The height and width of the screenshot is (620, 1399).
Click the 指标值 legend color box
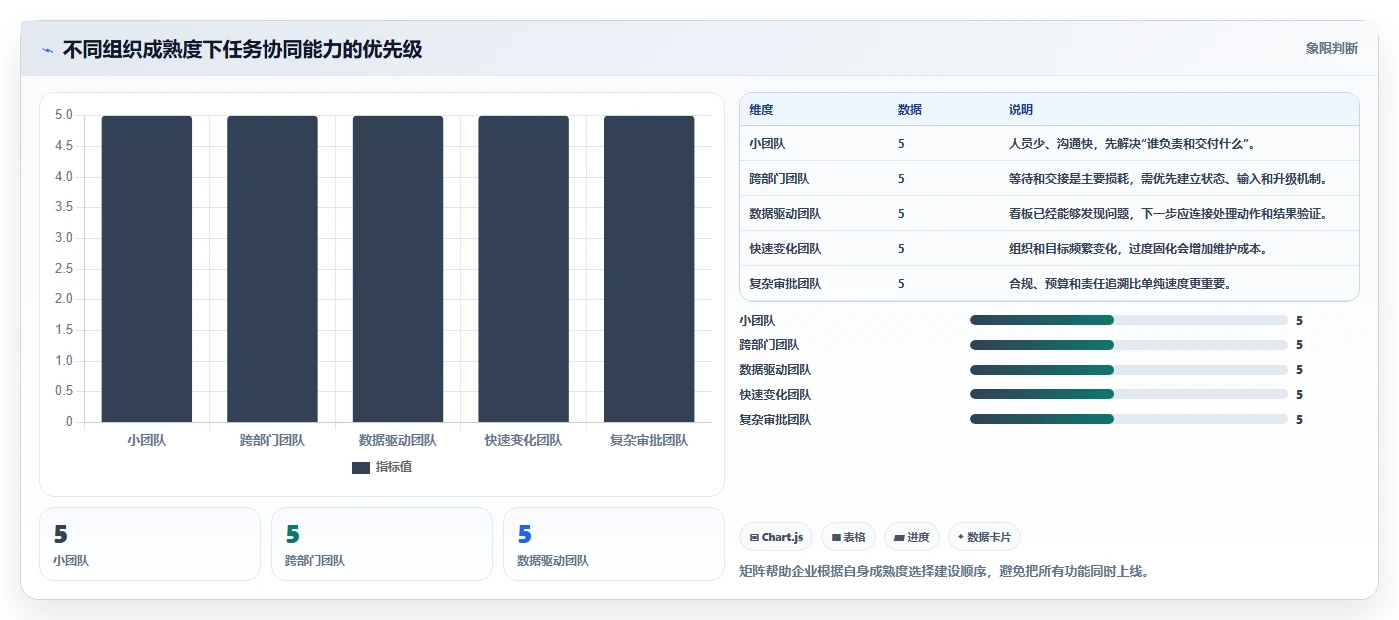[361, 467]
